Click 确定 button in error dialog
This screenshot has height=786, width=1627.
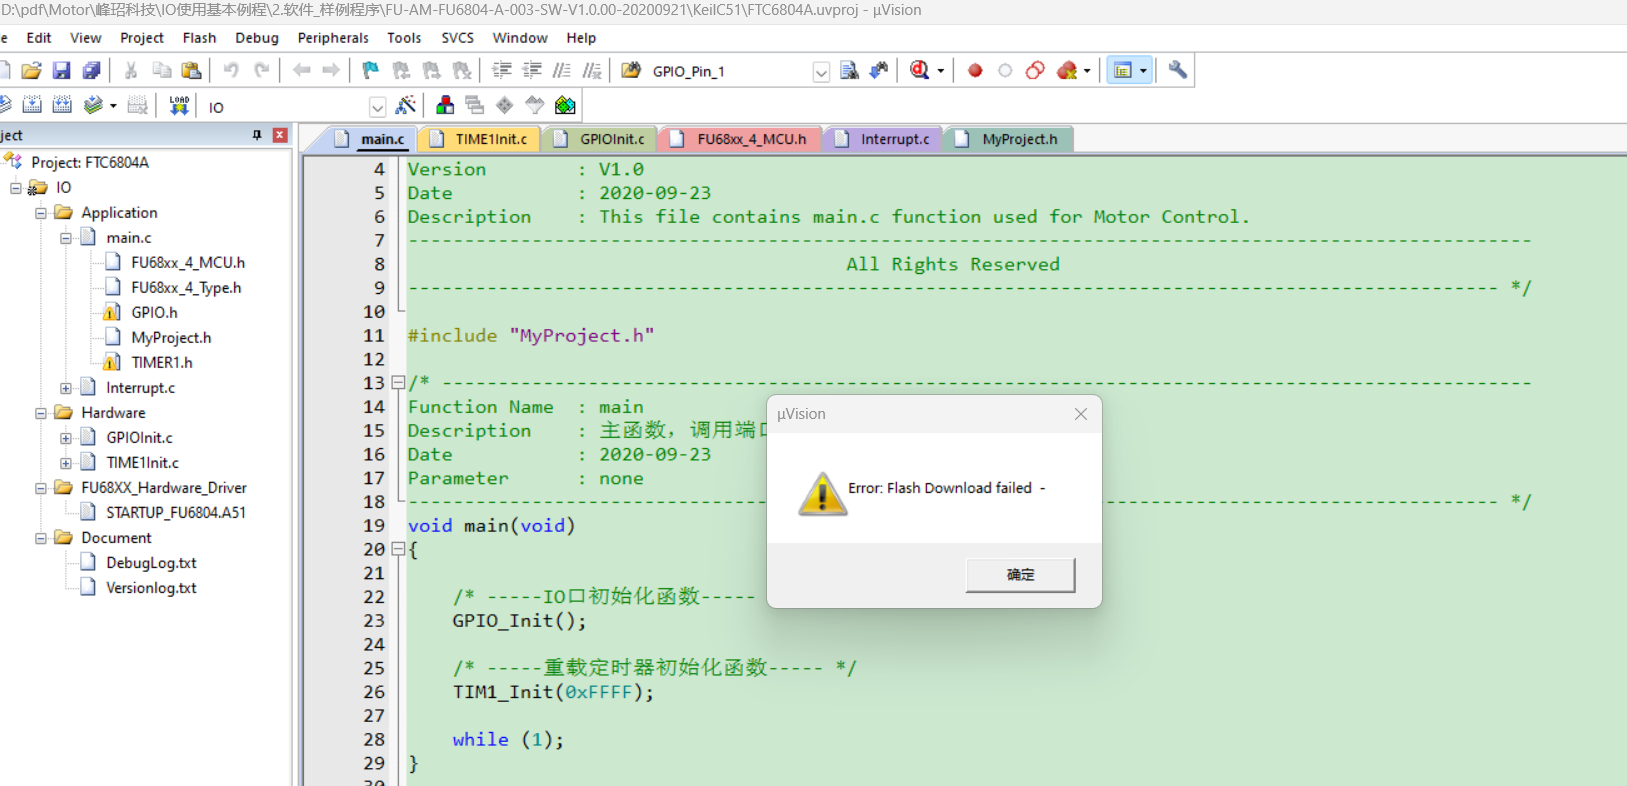pyautogui.click(x=1020, y=575)
